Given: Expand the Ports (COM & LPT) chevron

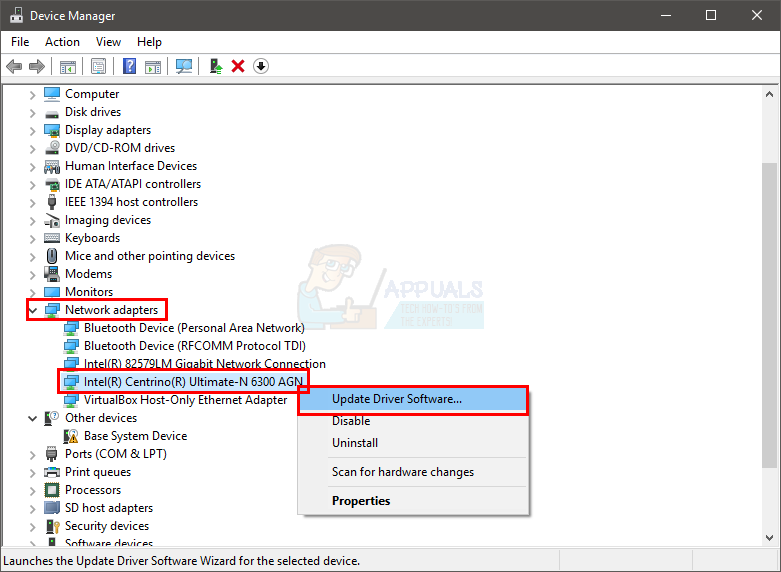Looking at the screenshot, I should 33,455.
